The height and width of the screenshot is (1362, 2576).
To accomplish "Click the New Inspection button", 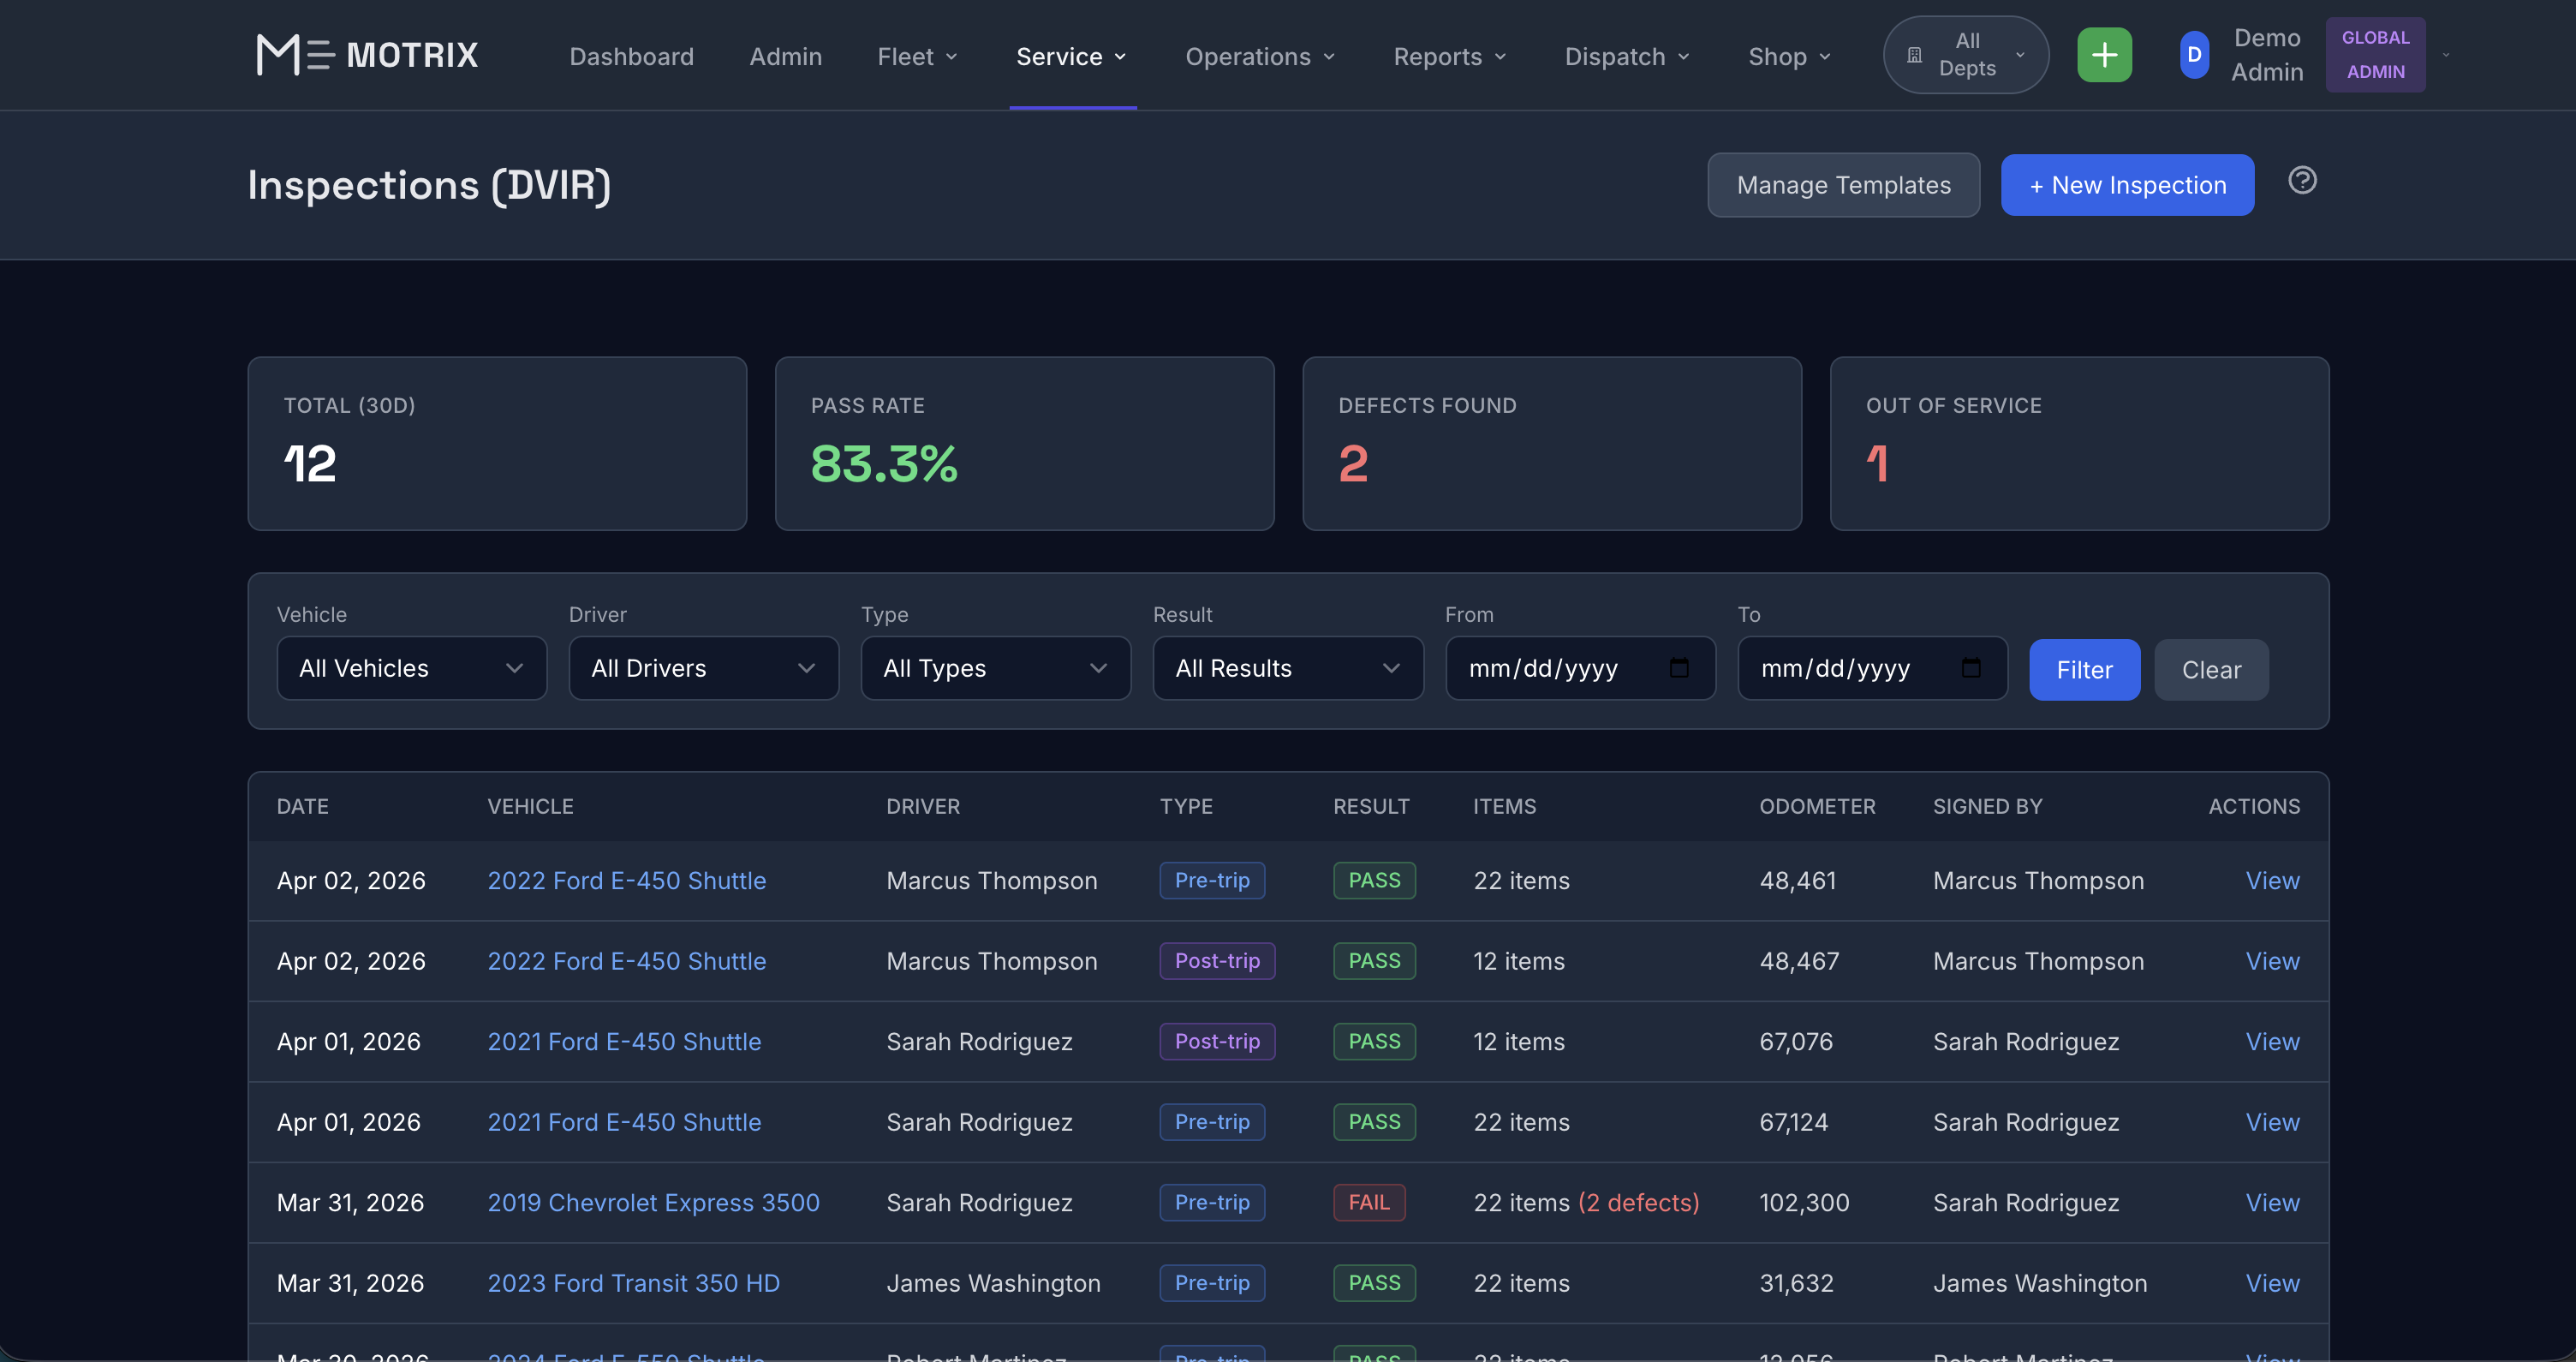I will 2127,185.
